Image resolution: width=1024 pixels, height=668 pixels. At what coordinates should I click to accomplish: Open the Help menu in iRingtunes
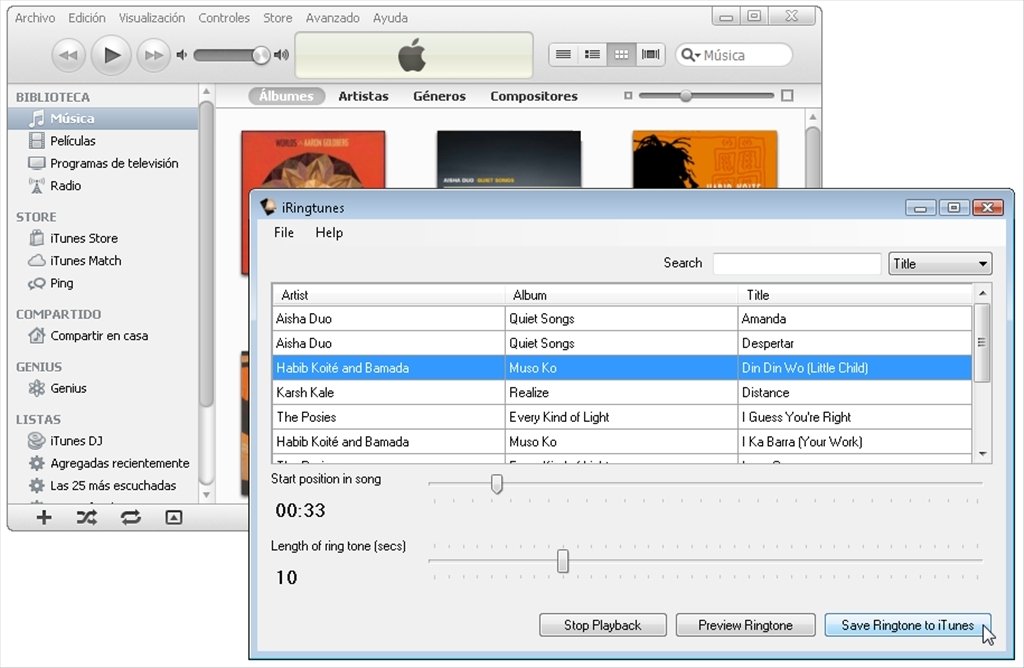point(329,232)
